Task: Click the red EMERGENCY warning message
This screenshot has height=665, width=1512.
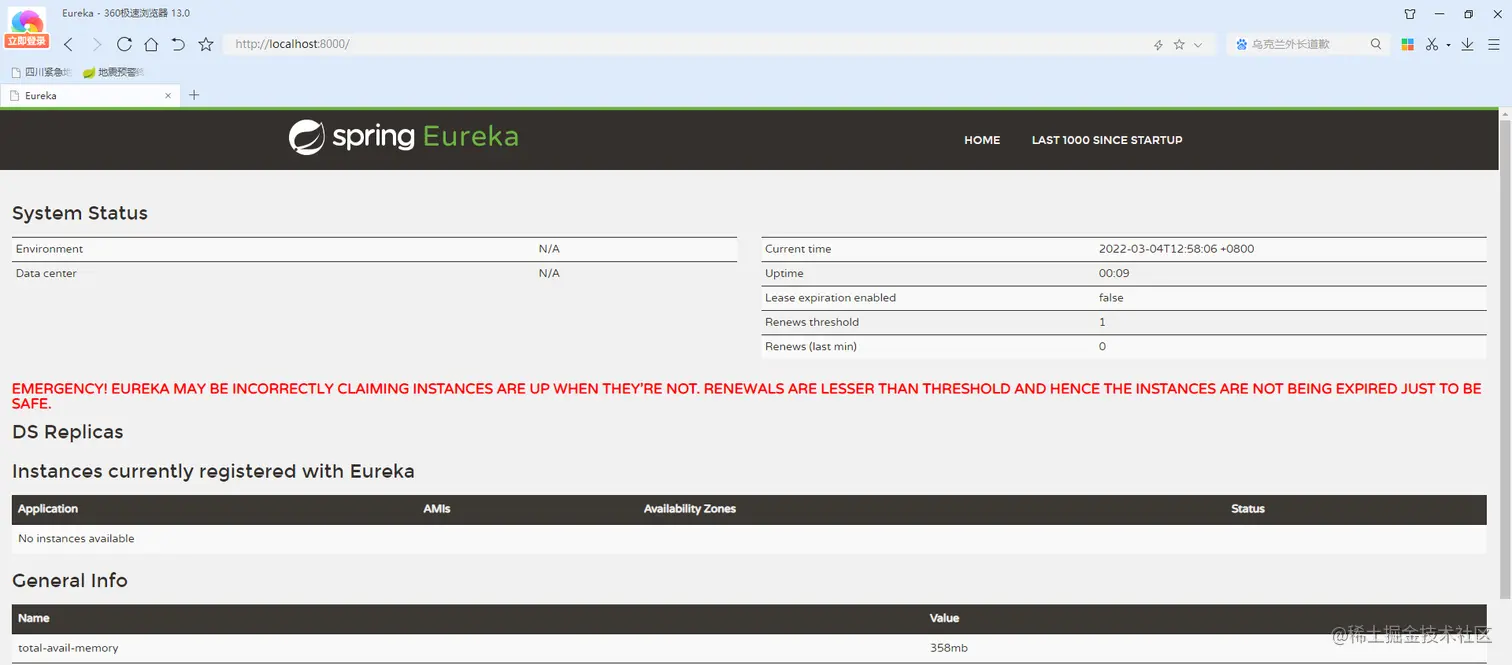Action: click(747, 396)
